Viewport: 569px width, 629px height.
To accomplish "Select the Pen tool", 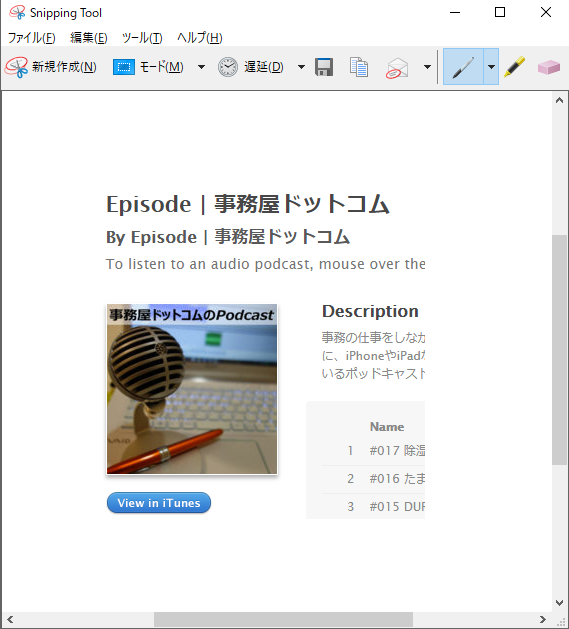I will coord(463,67).
